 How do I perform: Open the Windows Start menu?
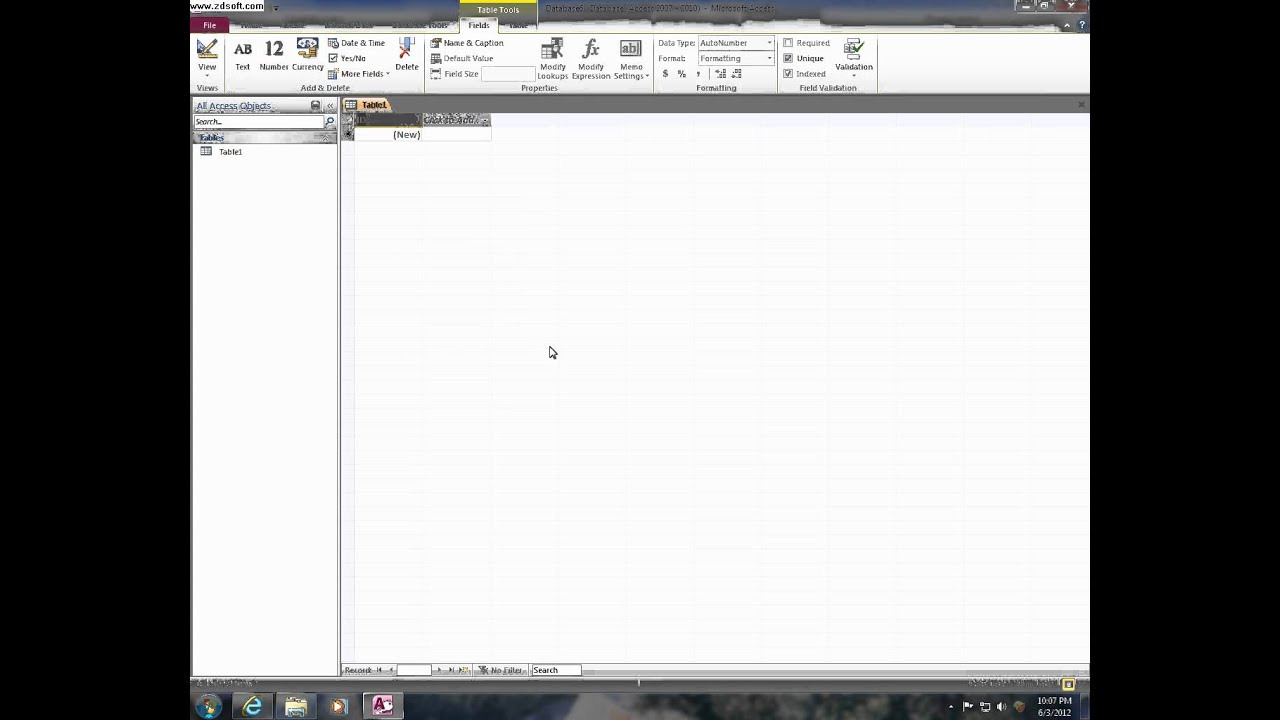[x=208, y=707]
